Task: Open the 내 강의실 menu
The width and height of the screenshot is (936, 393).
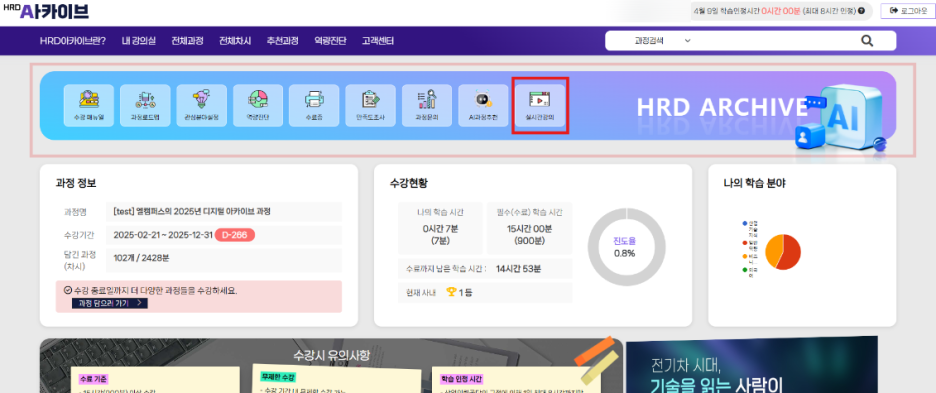Action: [138, 41]
